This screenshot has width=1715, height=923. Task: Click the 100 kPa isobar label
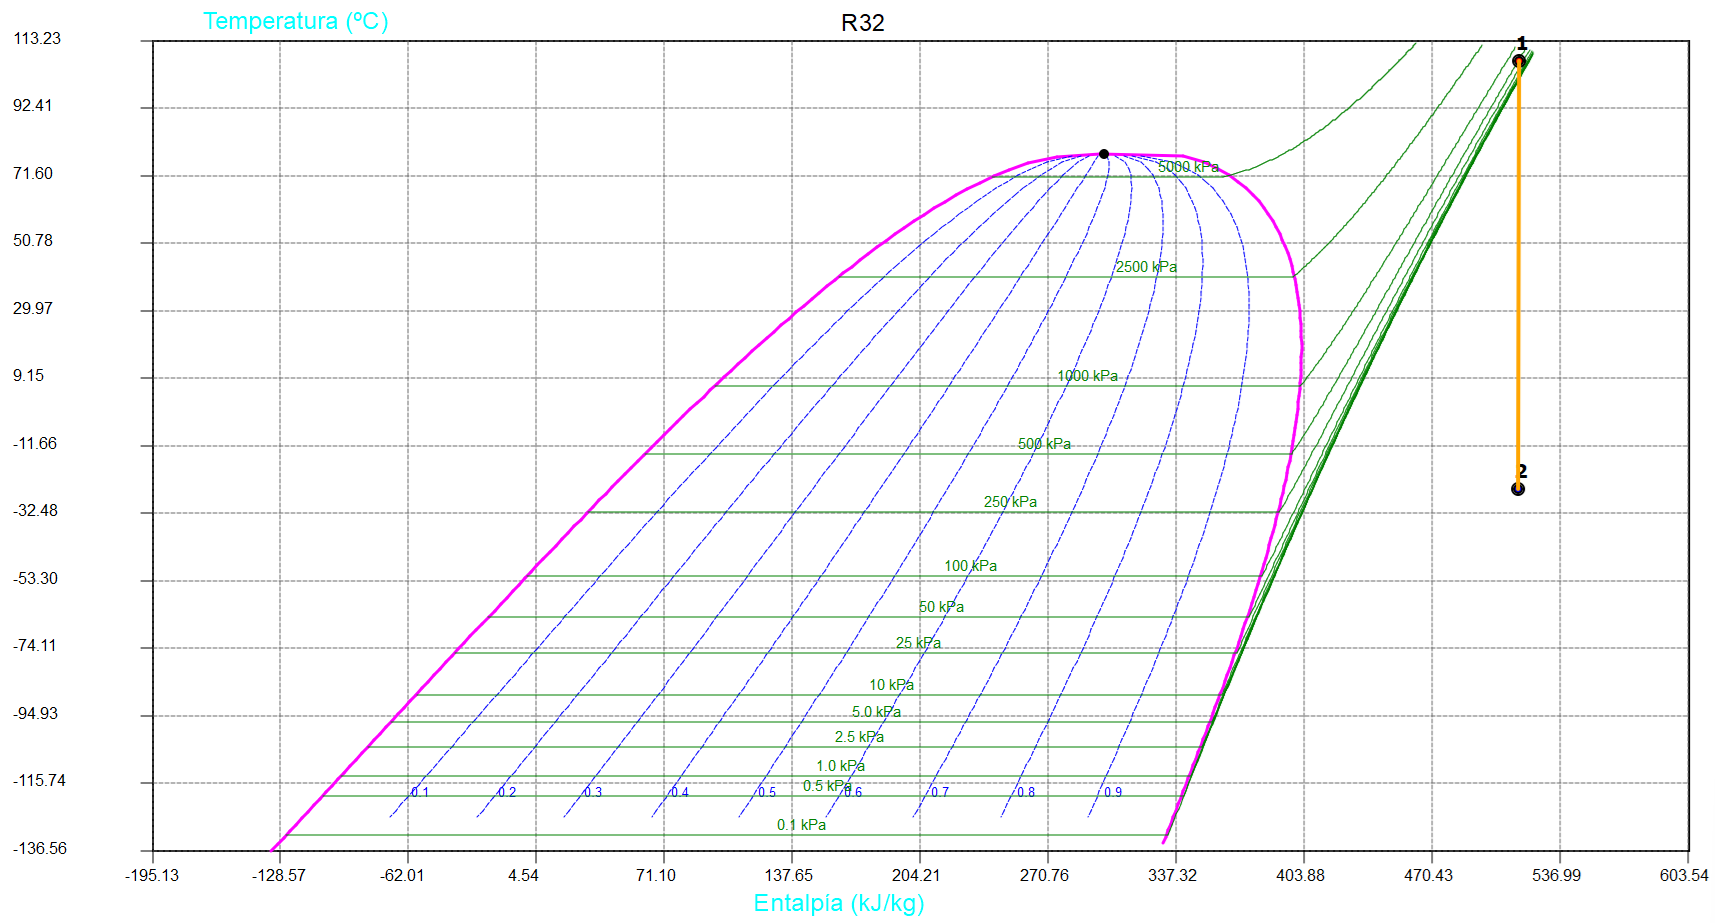[x=970, y=566]
